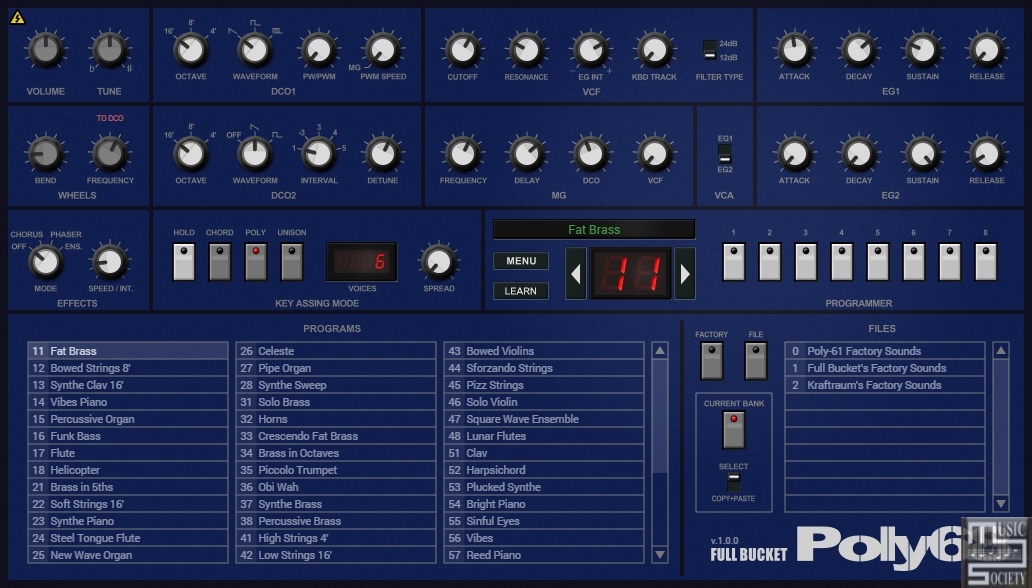Click the EG1 DECAY knob
The image size is (1032, 588).
point(859,49)
